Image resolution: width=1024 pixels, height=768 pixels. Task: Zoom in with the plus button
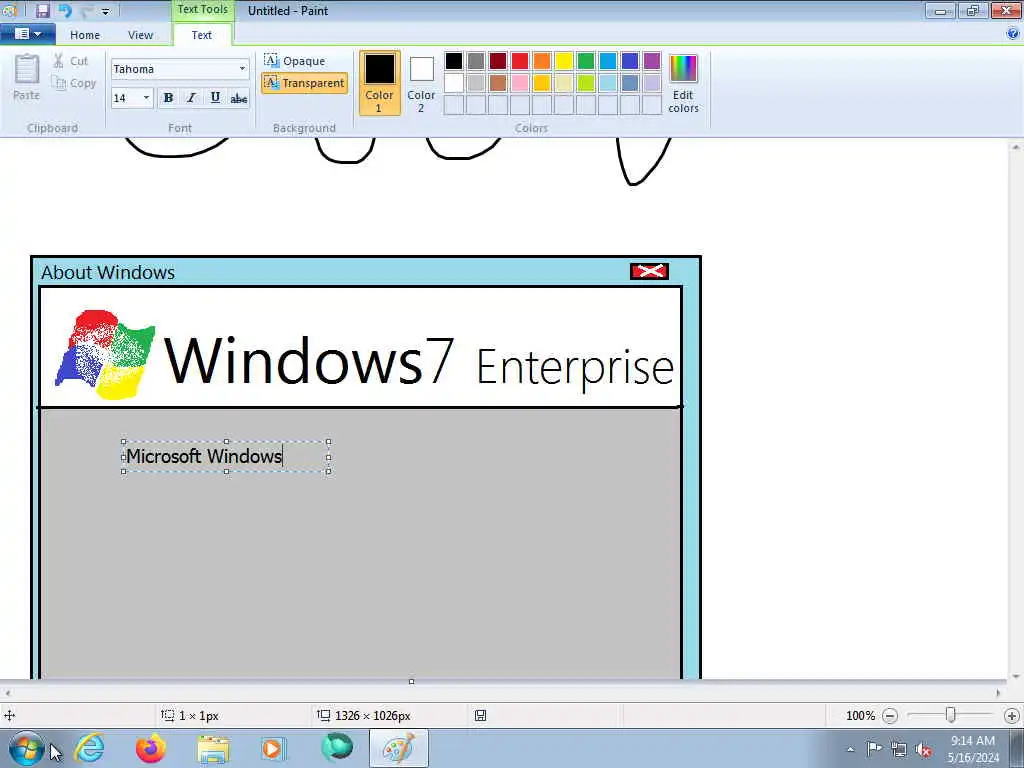pos(1012,716)
